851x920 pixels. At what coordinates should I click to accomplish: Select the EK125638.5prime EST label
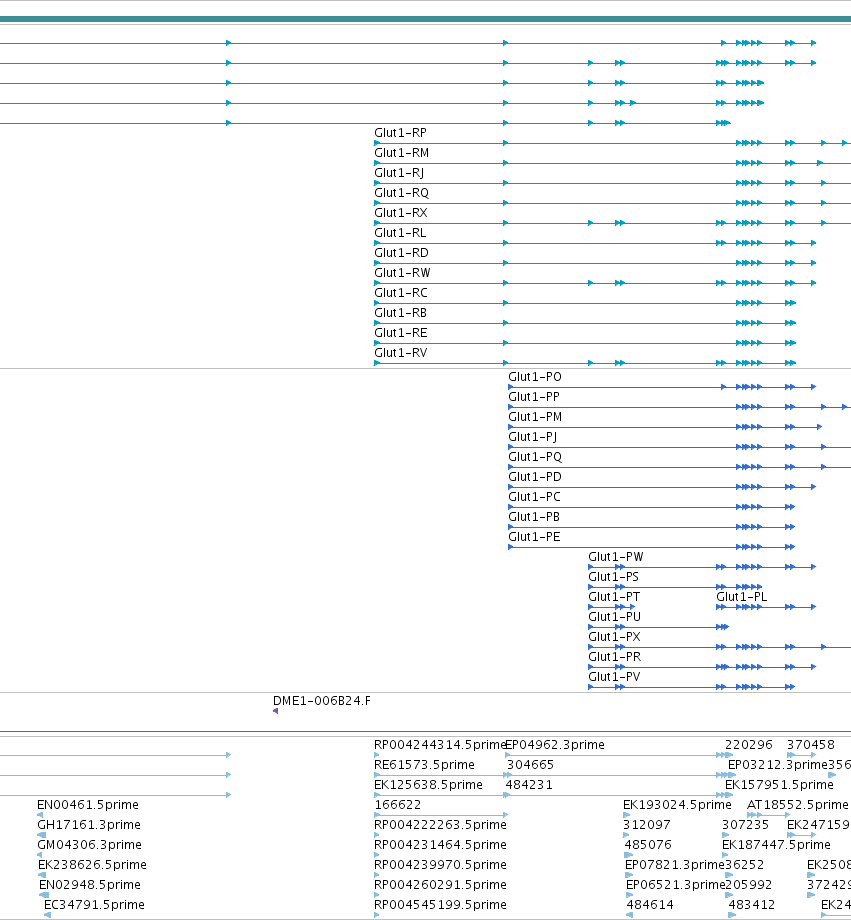[428, 784]
